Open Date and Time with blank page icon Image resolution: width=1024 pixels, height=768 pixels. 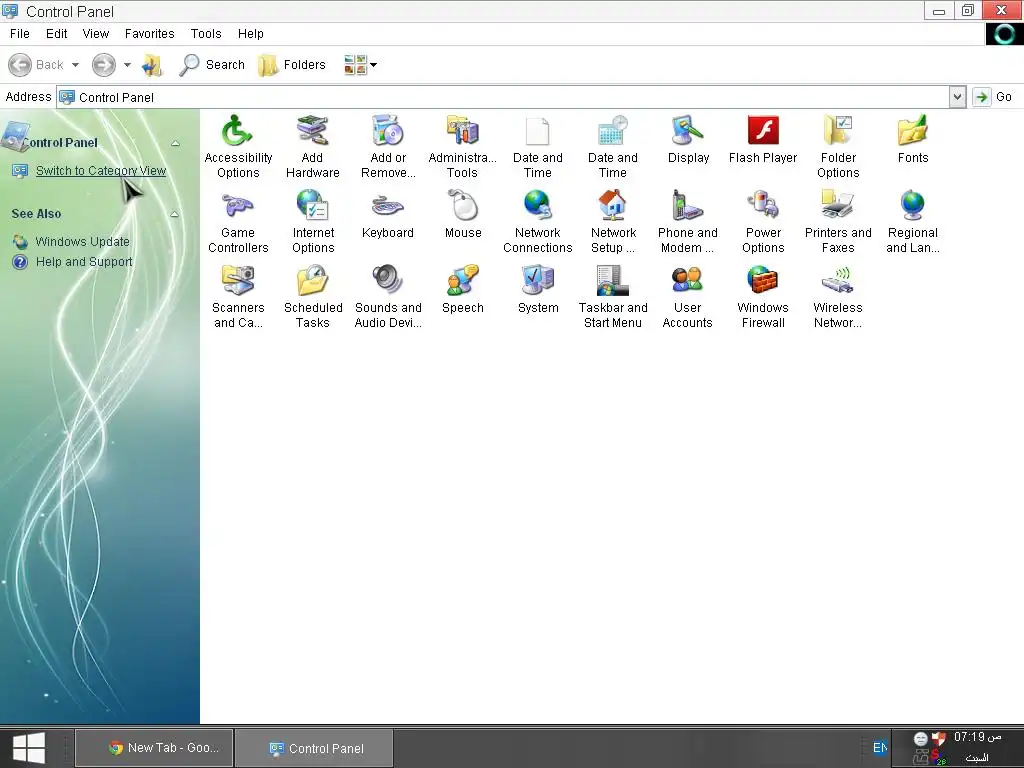click(537, 146)
